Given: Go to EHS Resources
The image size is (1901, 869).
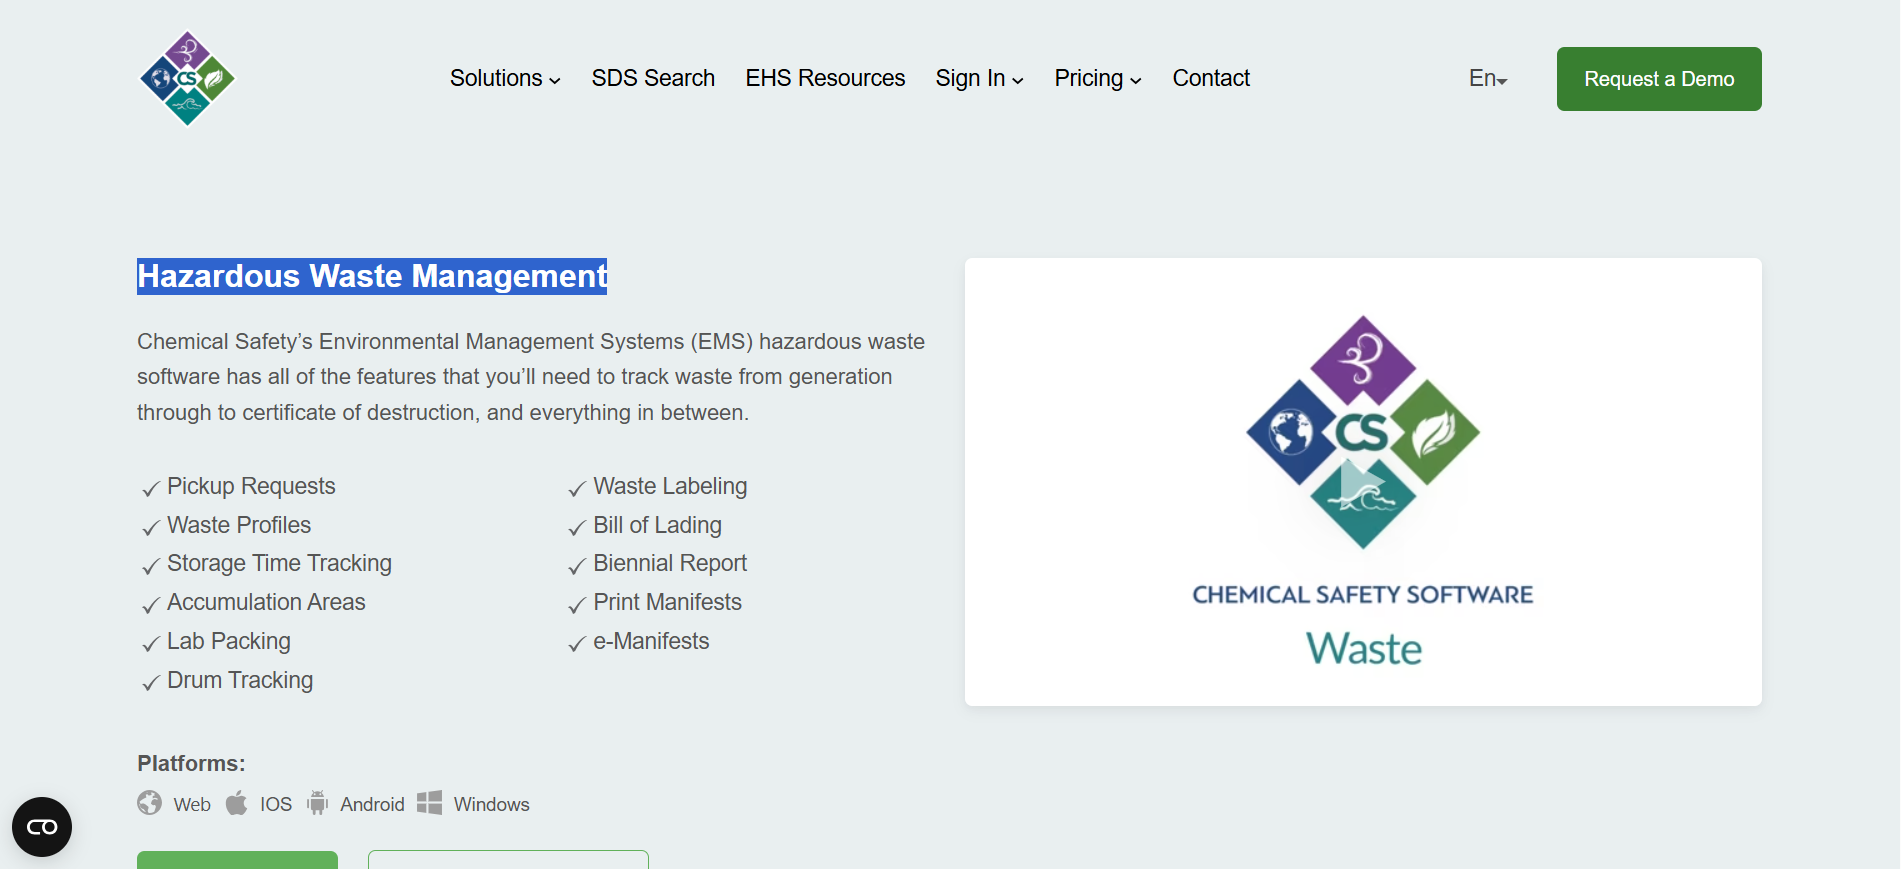Looking at the screenshot, I should pos(825,78).
